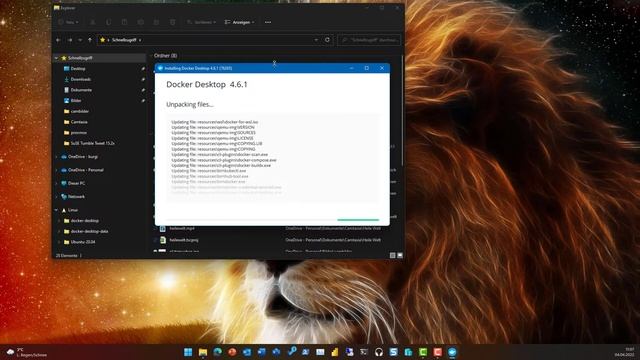Expand the OneDrive - Personal node
Viewport: 640px width, 360px height.
pyautogui.click(x=56, y=170)
